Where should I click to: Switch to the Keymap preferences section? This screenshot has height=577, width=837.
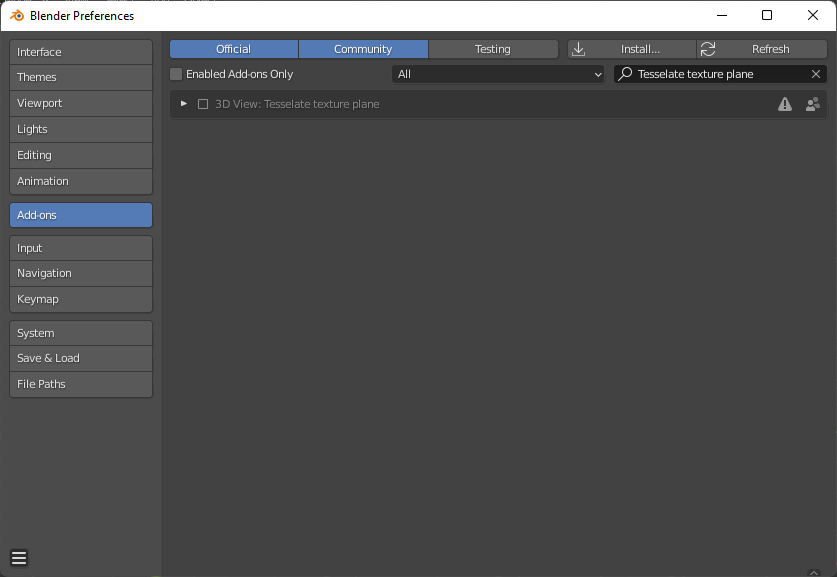point(81,299)
